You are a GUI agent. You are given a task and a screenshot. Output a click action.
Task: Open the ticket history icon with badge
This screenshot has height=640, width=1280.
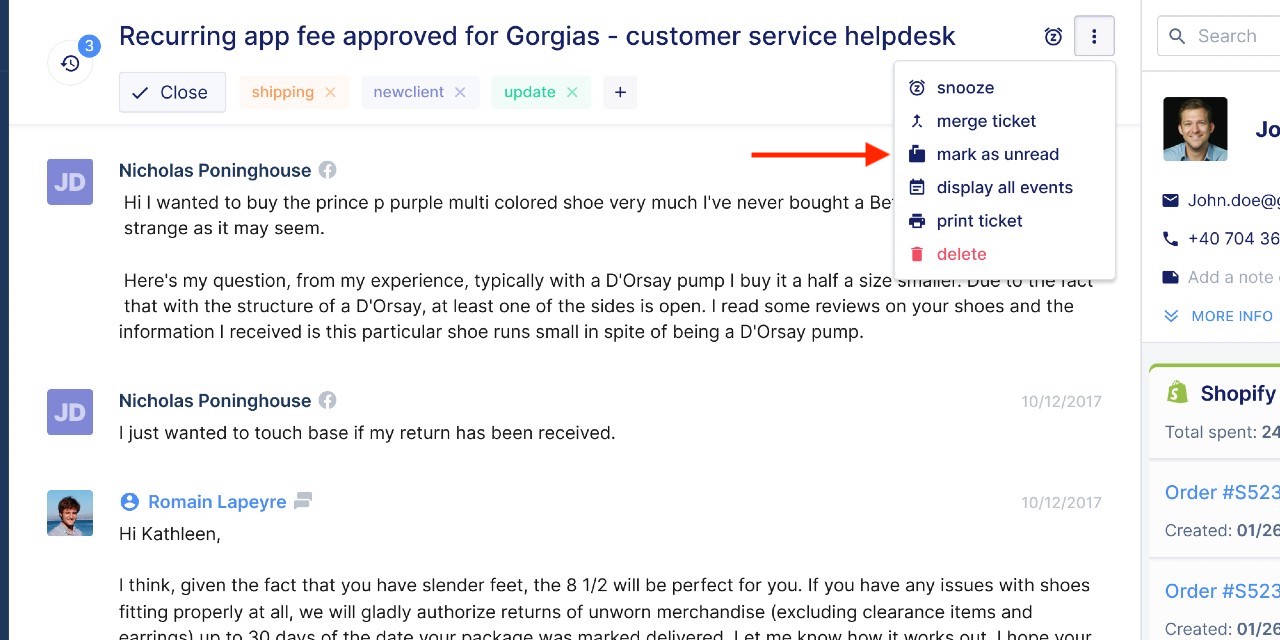coord(70,63)
